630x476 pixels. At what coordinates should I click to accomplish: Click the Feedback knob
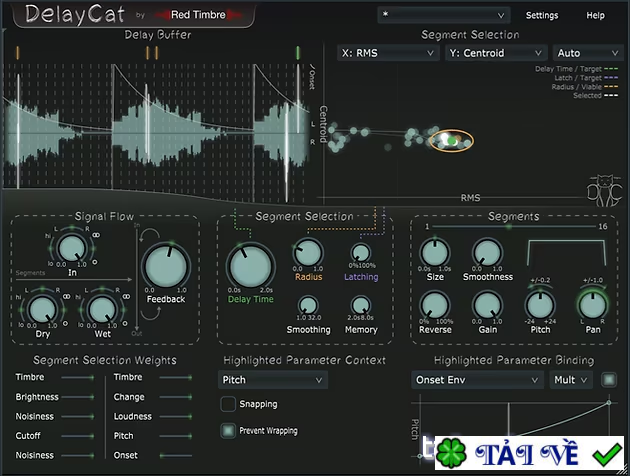pos(166,268)
